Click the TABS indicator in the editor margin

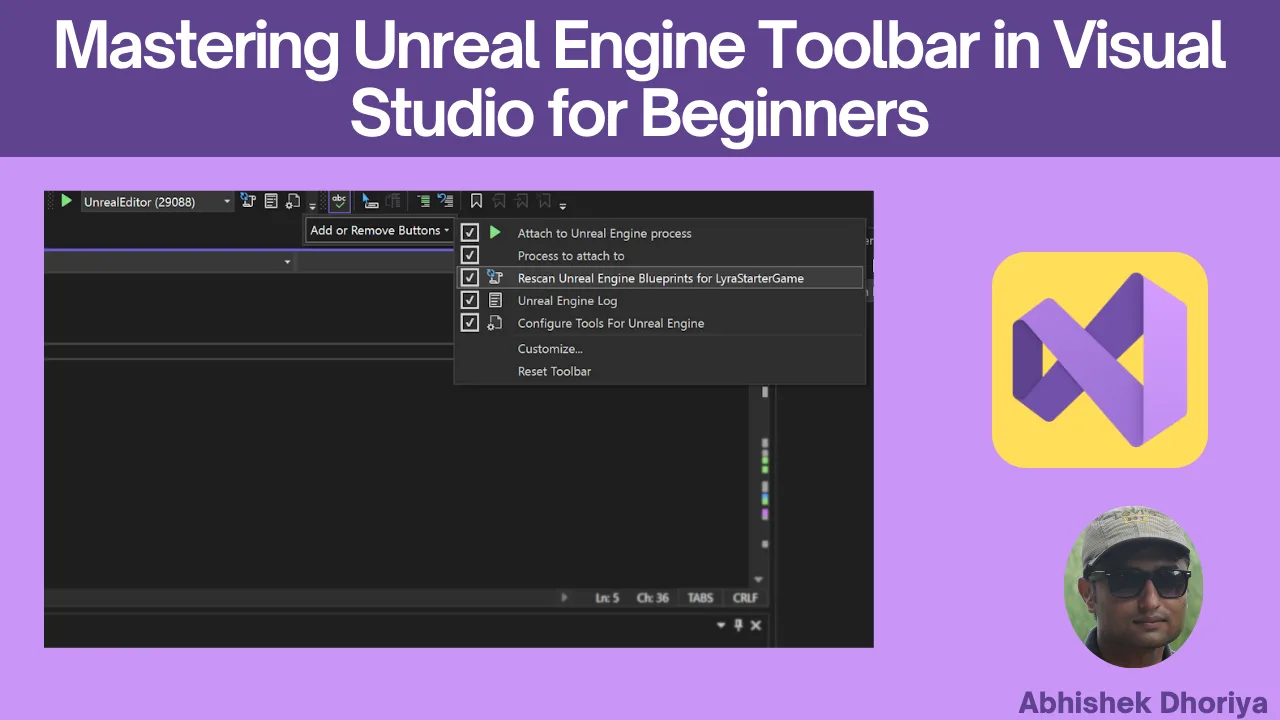click(701, 598)
